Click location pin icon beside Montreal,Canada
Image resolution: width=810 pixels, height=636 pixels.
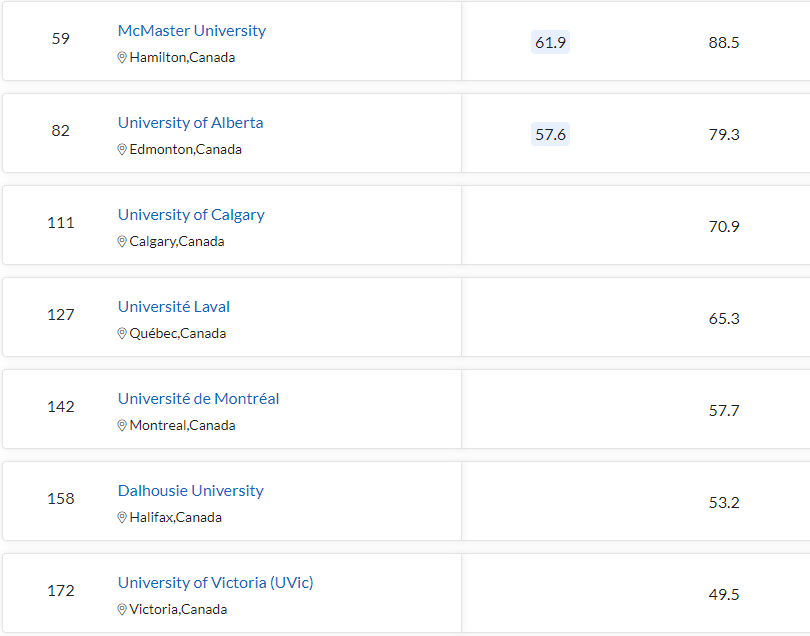point(122,425)
